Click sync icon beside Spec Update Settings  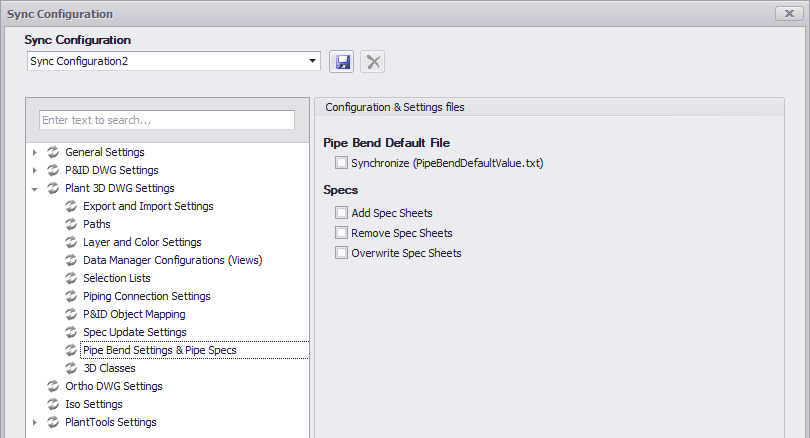click(71, 332)
